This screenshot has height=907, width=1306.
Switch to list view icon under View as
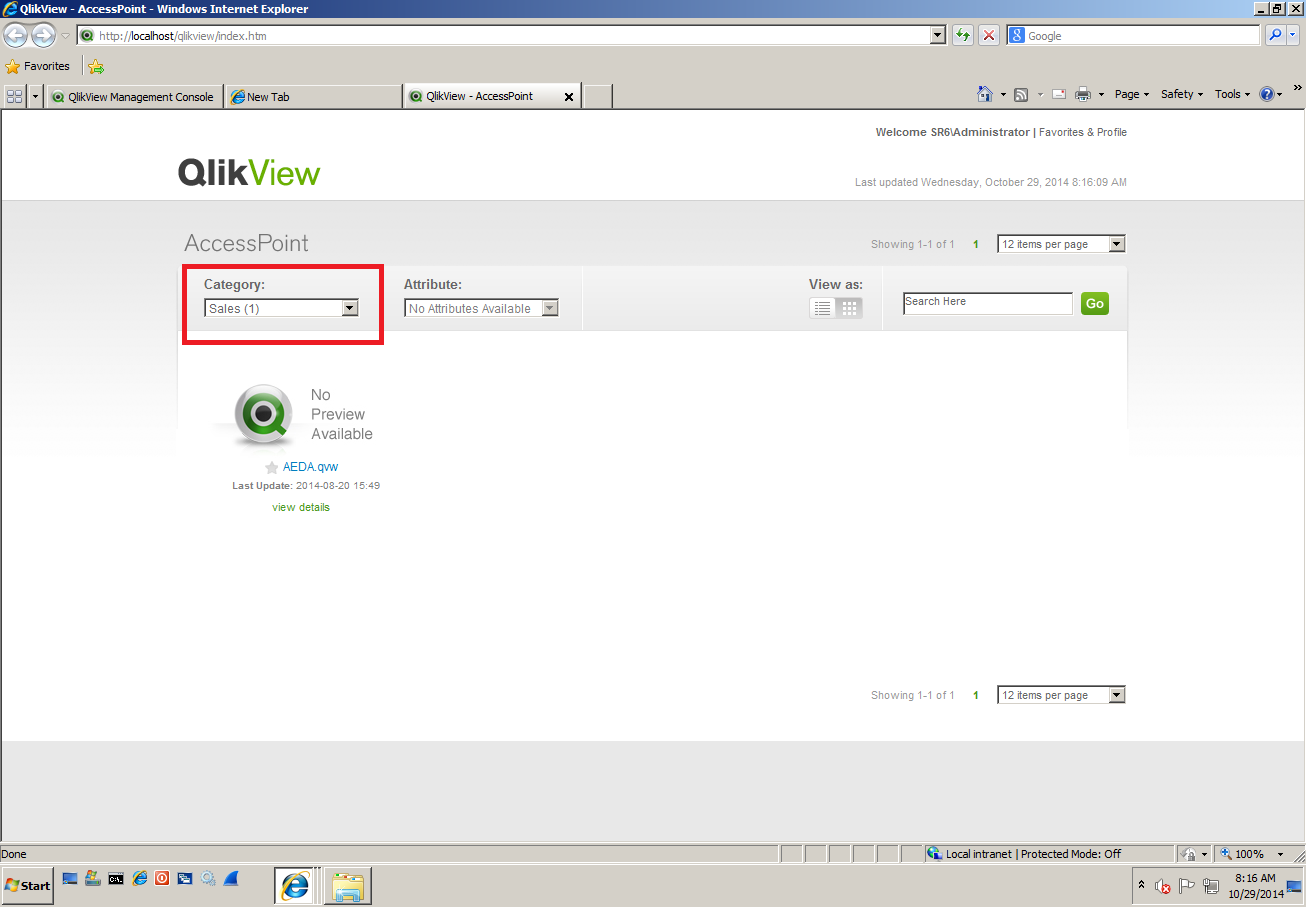pyautogui.click(x=823, y=308)
